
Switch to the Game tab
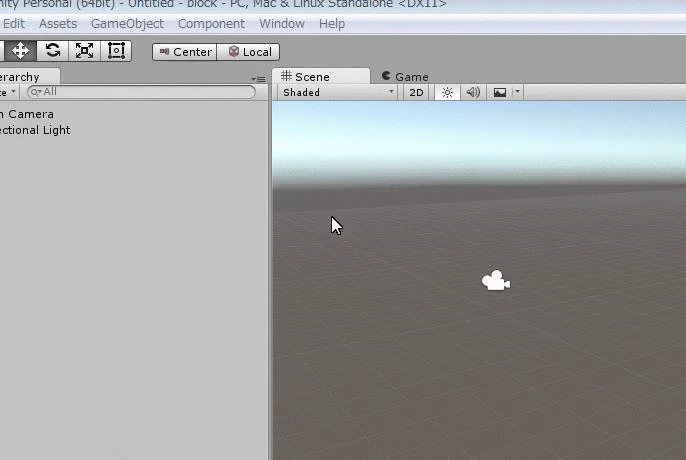[x=405, y=77]
